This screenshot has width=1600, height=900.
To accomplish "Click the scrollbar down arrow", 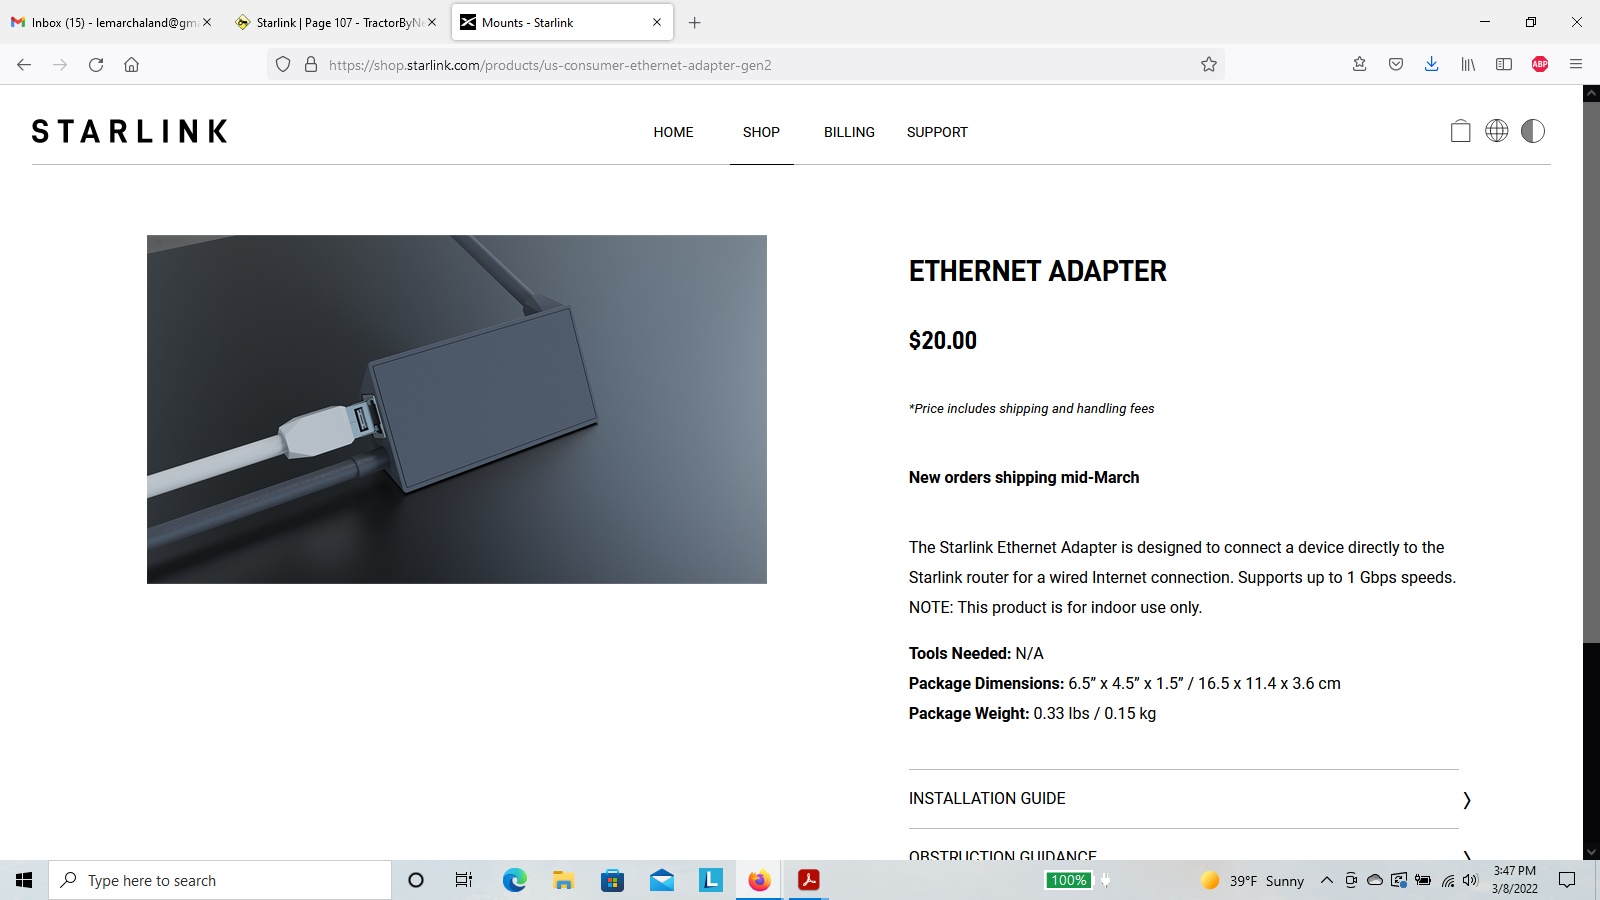I will pos(1591,852).
